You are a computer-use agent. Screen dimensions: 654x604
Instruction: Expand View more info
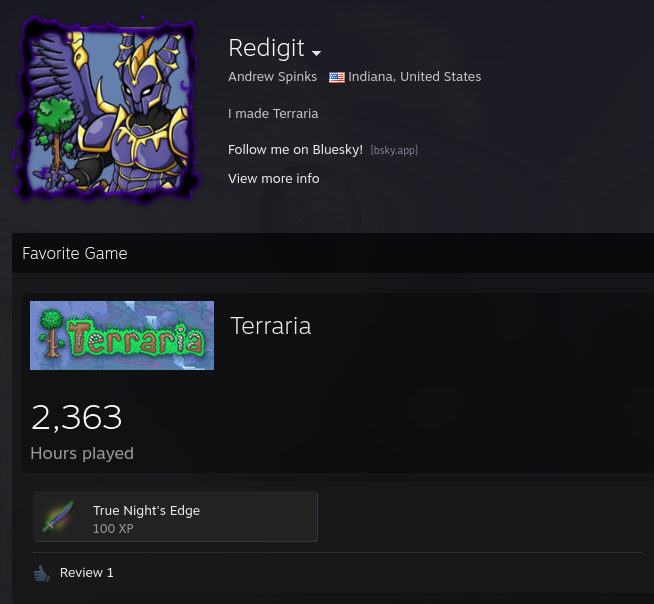(274, 179)
